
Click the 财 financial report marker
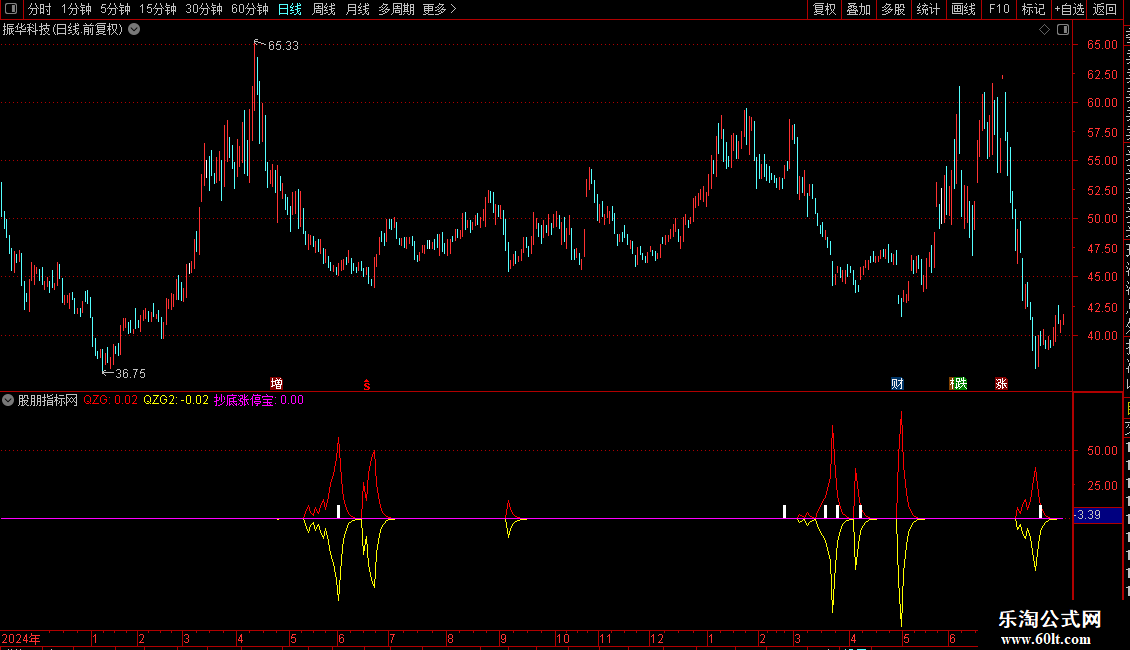[897, 383]
